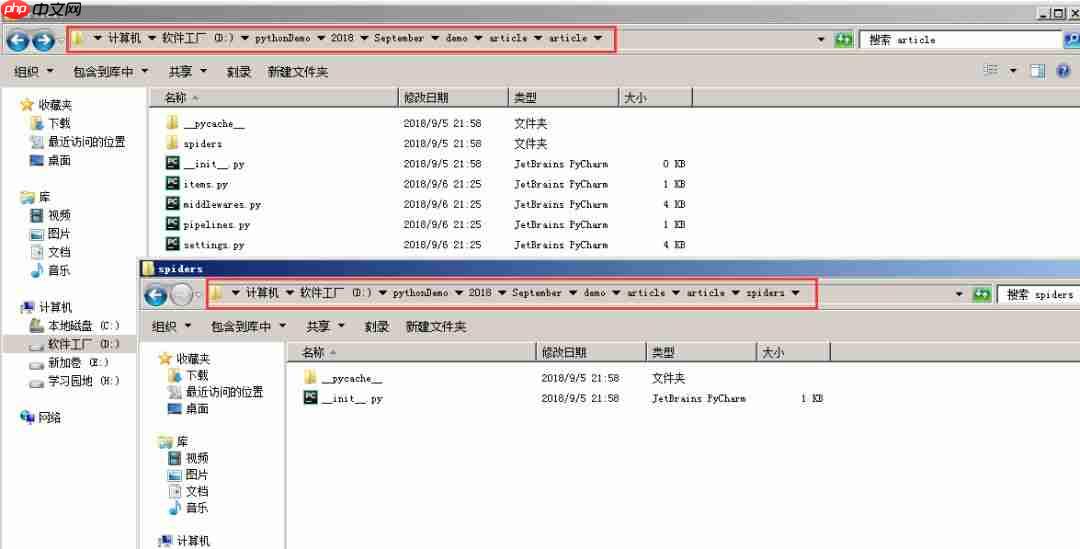Change view icon in article window toolbar
The width and height of the screenshot is (1080, 549).
pyautogui.click(x=991, y=70)
